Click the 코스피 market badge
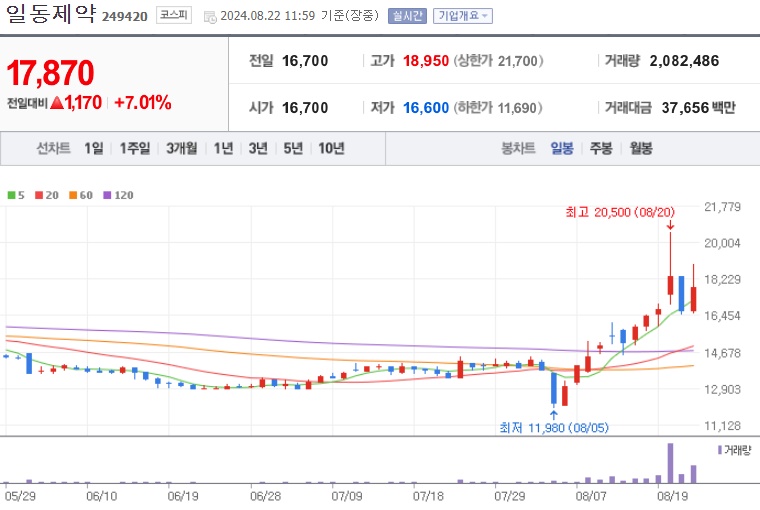The width and height of the screenshot is (760, 510). (174, 16)
